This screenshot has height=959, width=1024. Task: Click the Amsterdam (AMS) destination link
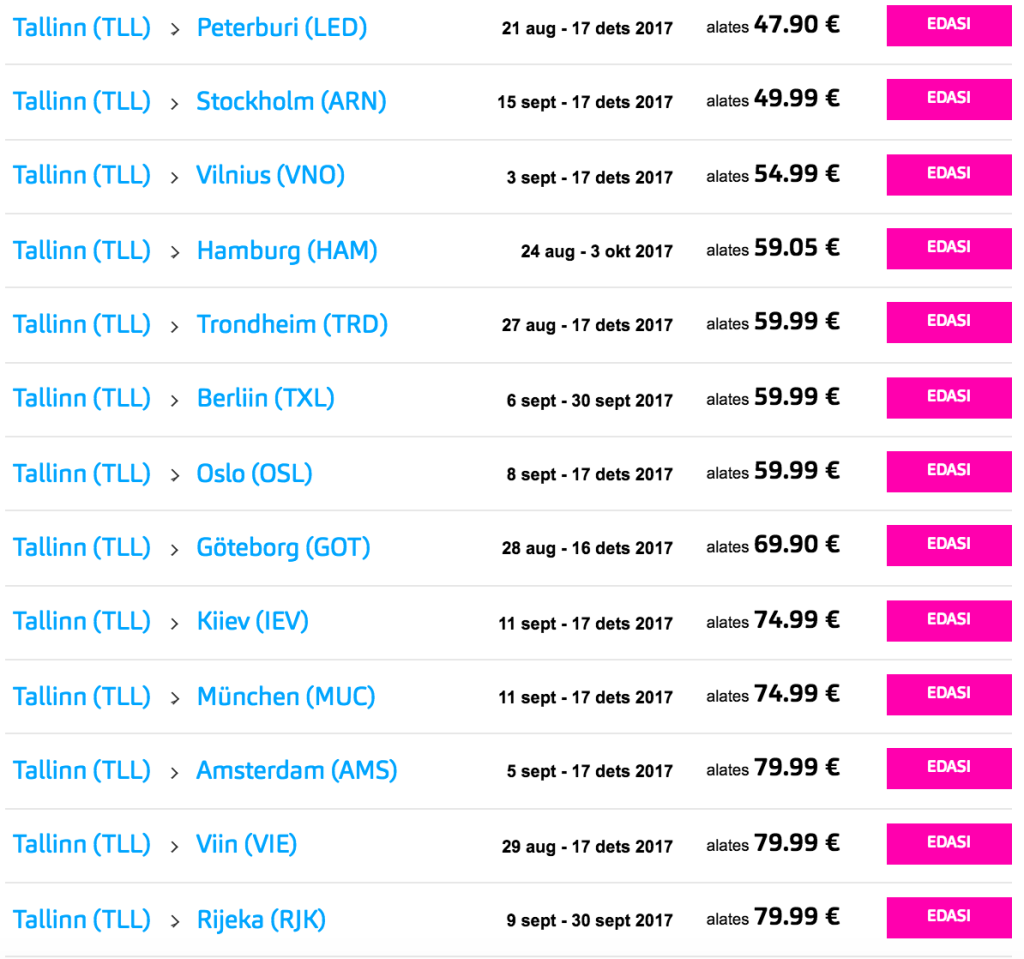[x=297, y=770]
